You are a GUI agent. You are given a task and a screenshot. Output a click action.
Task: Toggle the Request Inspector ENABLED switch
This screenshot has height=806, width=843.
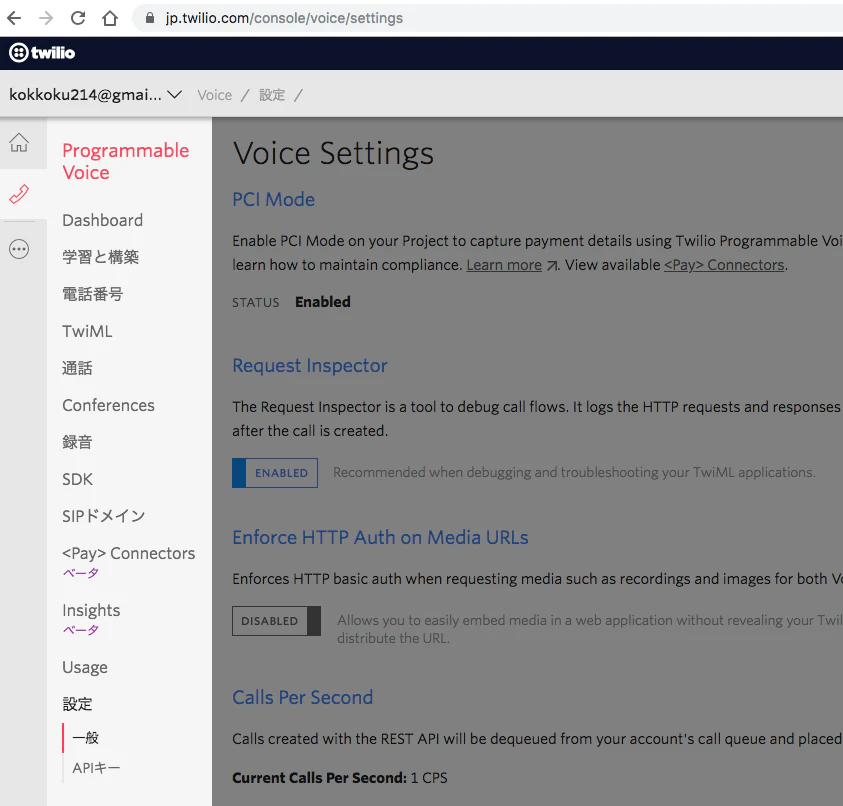[x=275, y=473]
